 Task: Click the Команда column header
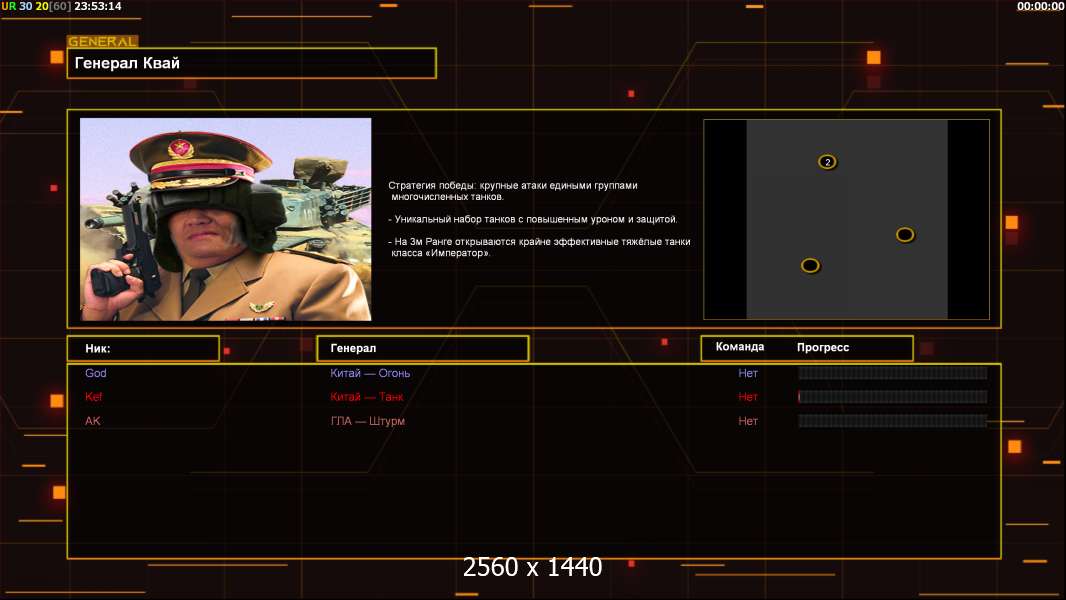[740, 347]
